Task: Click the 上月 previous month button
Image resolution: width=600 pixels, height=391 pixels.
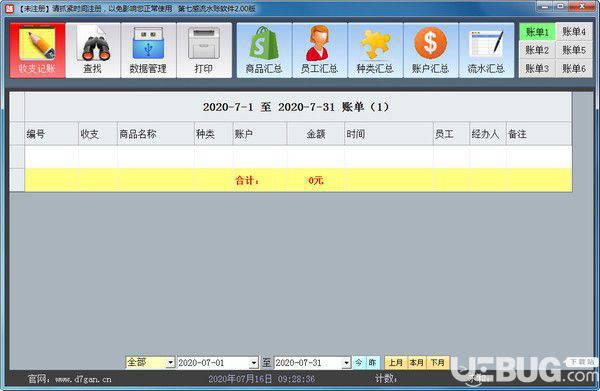Action: pyautogui.click(x=396, y=362)
